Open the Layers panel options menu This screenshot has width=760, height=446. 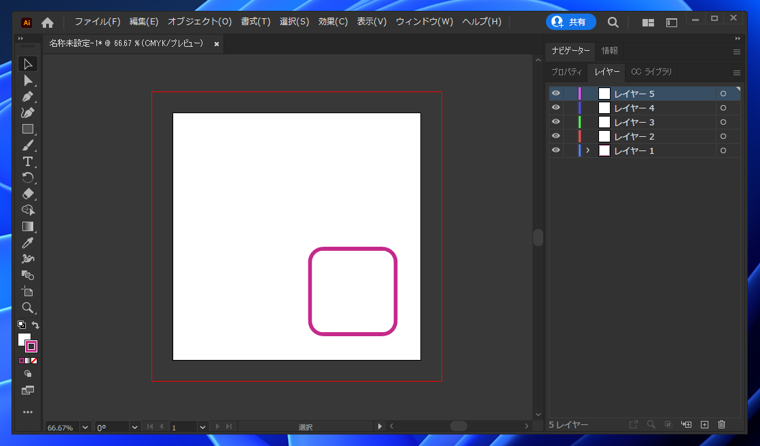736,73
